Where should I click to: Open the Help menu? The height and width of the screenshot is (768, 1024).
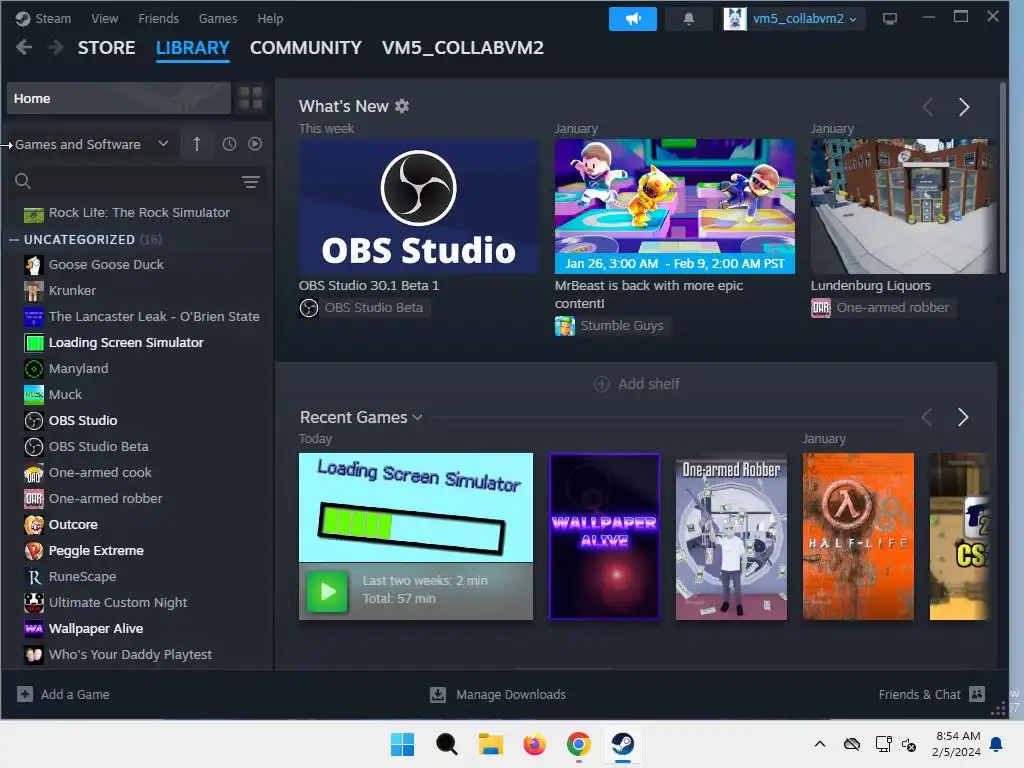270,18
